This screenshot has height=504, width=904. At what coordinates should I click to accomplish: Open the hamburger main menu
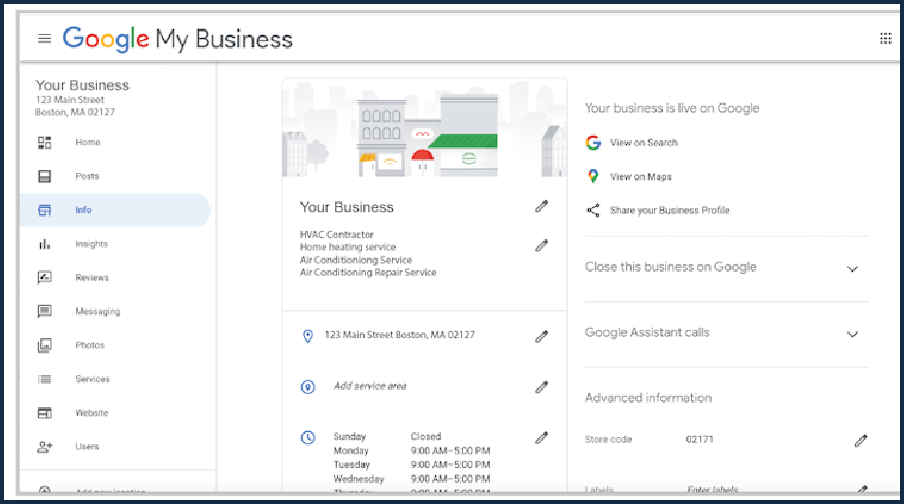click(44, 39)
